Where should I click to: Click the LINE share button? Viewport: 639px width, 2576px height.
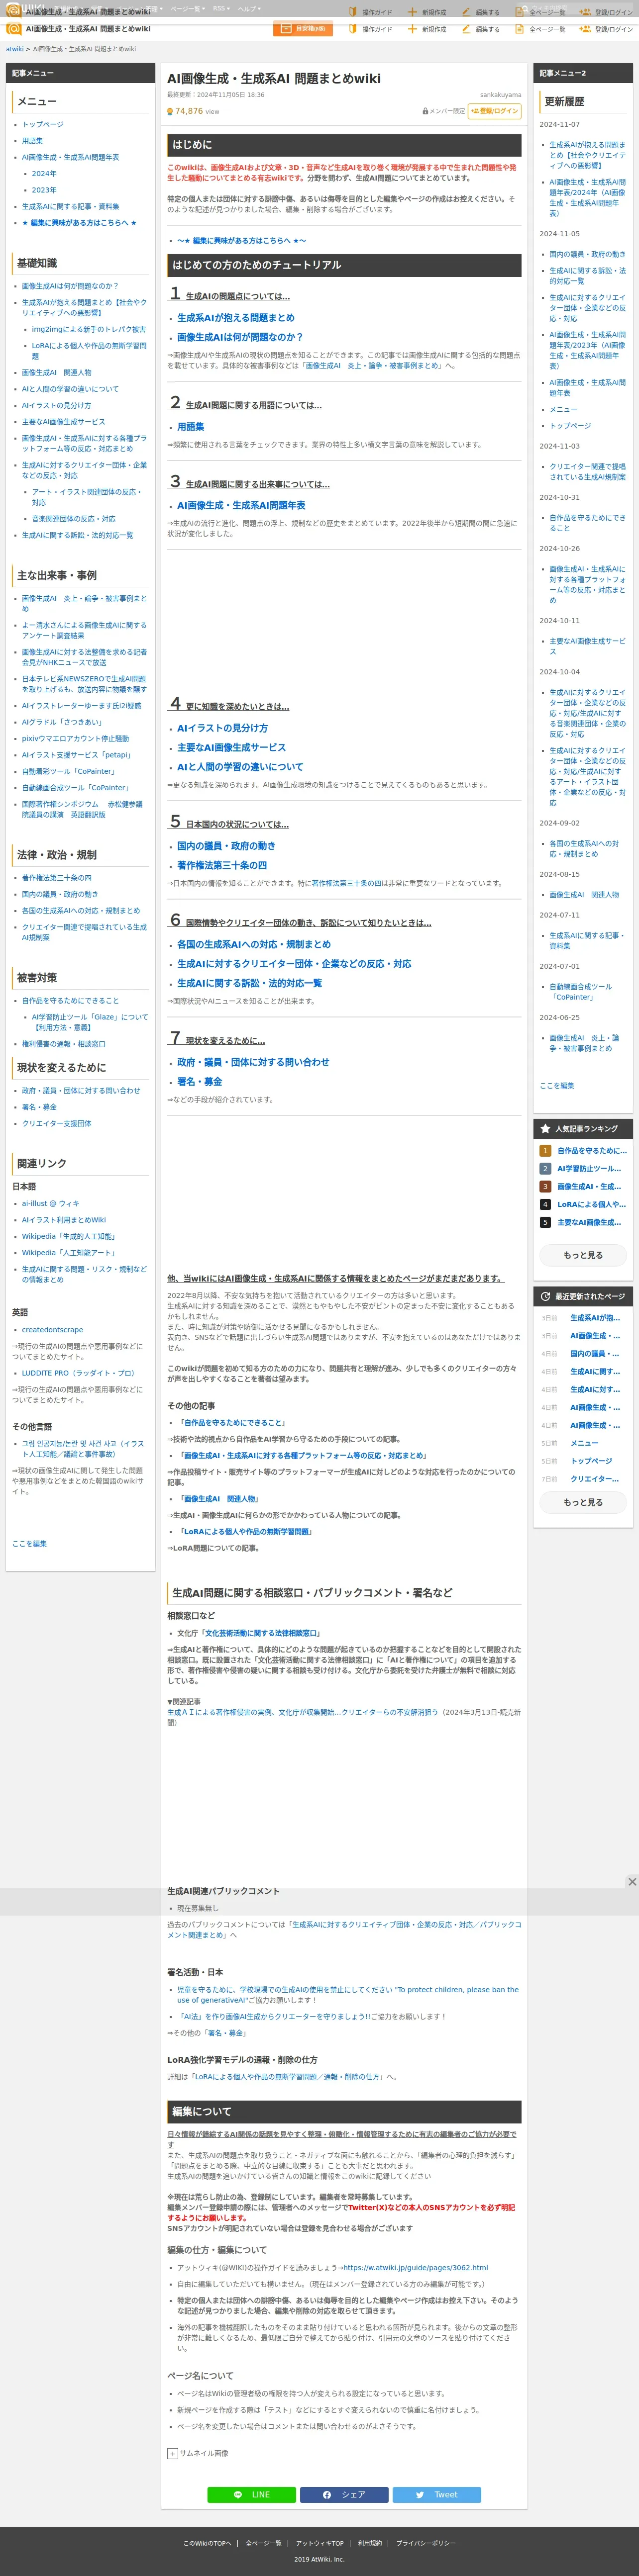[x=251, y=2494]
